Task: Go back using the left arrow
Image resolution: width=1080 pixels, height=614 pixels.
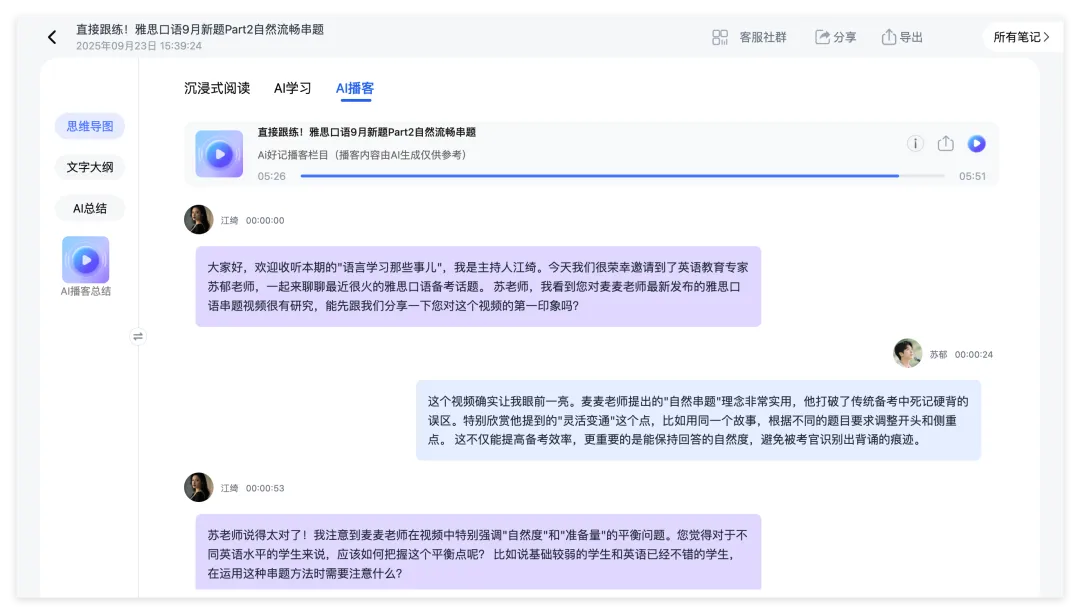Action: [x=52, y=37]
